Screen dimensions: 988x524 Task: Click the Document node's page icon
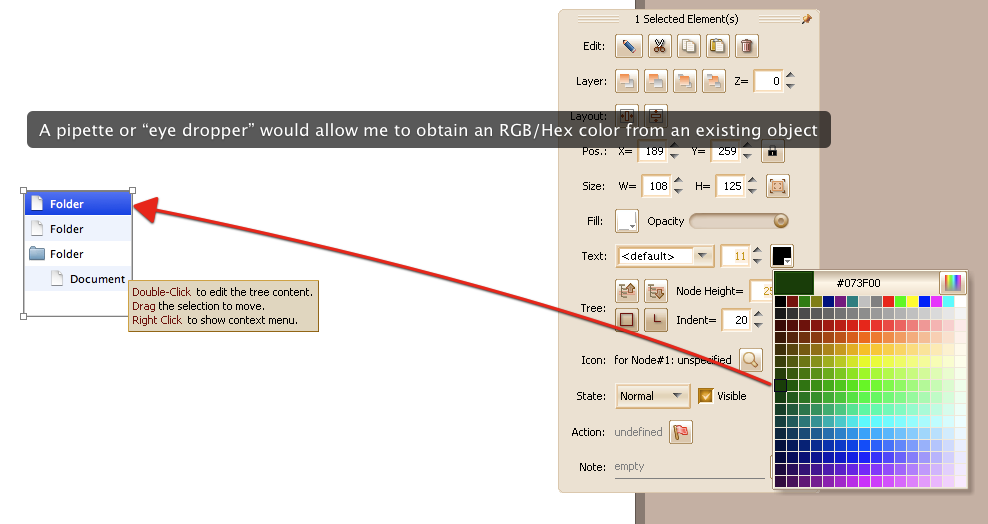[57, 278]
